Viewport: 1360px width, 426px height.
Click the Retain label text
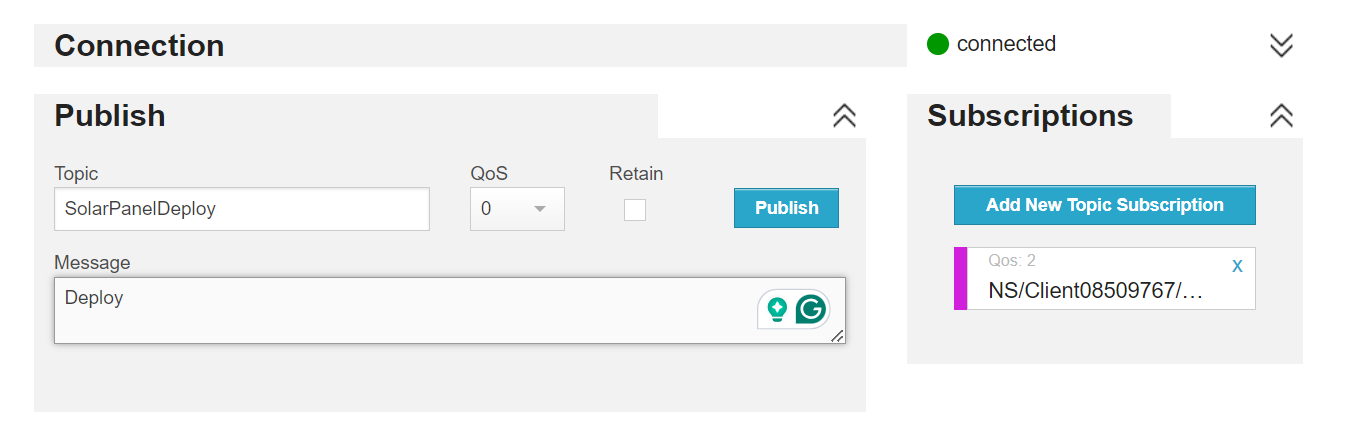tap(636, 174)
